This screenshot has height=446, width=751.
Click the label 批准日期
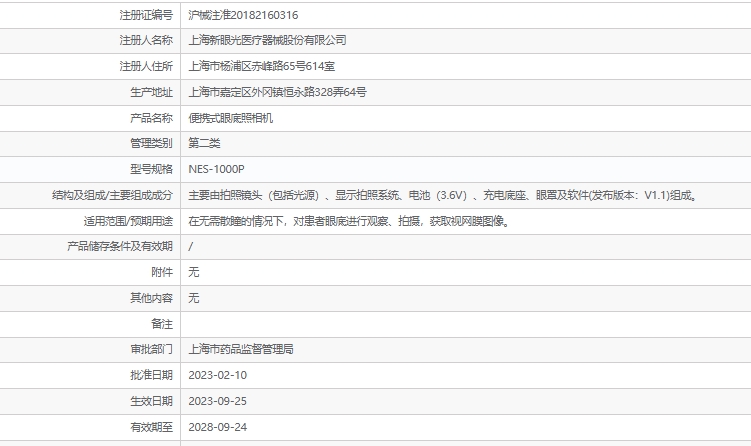click(x=151, y=375)
